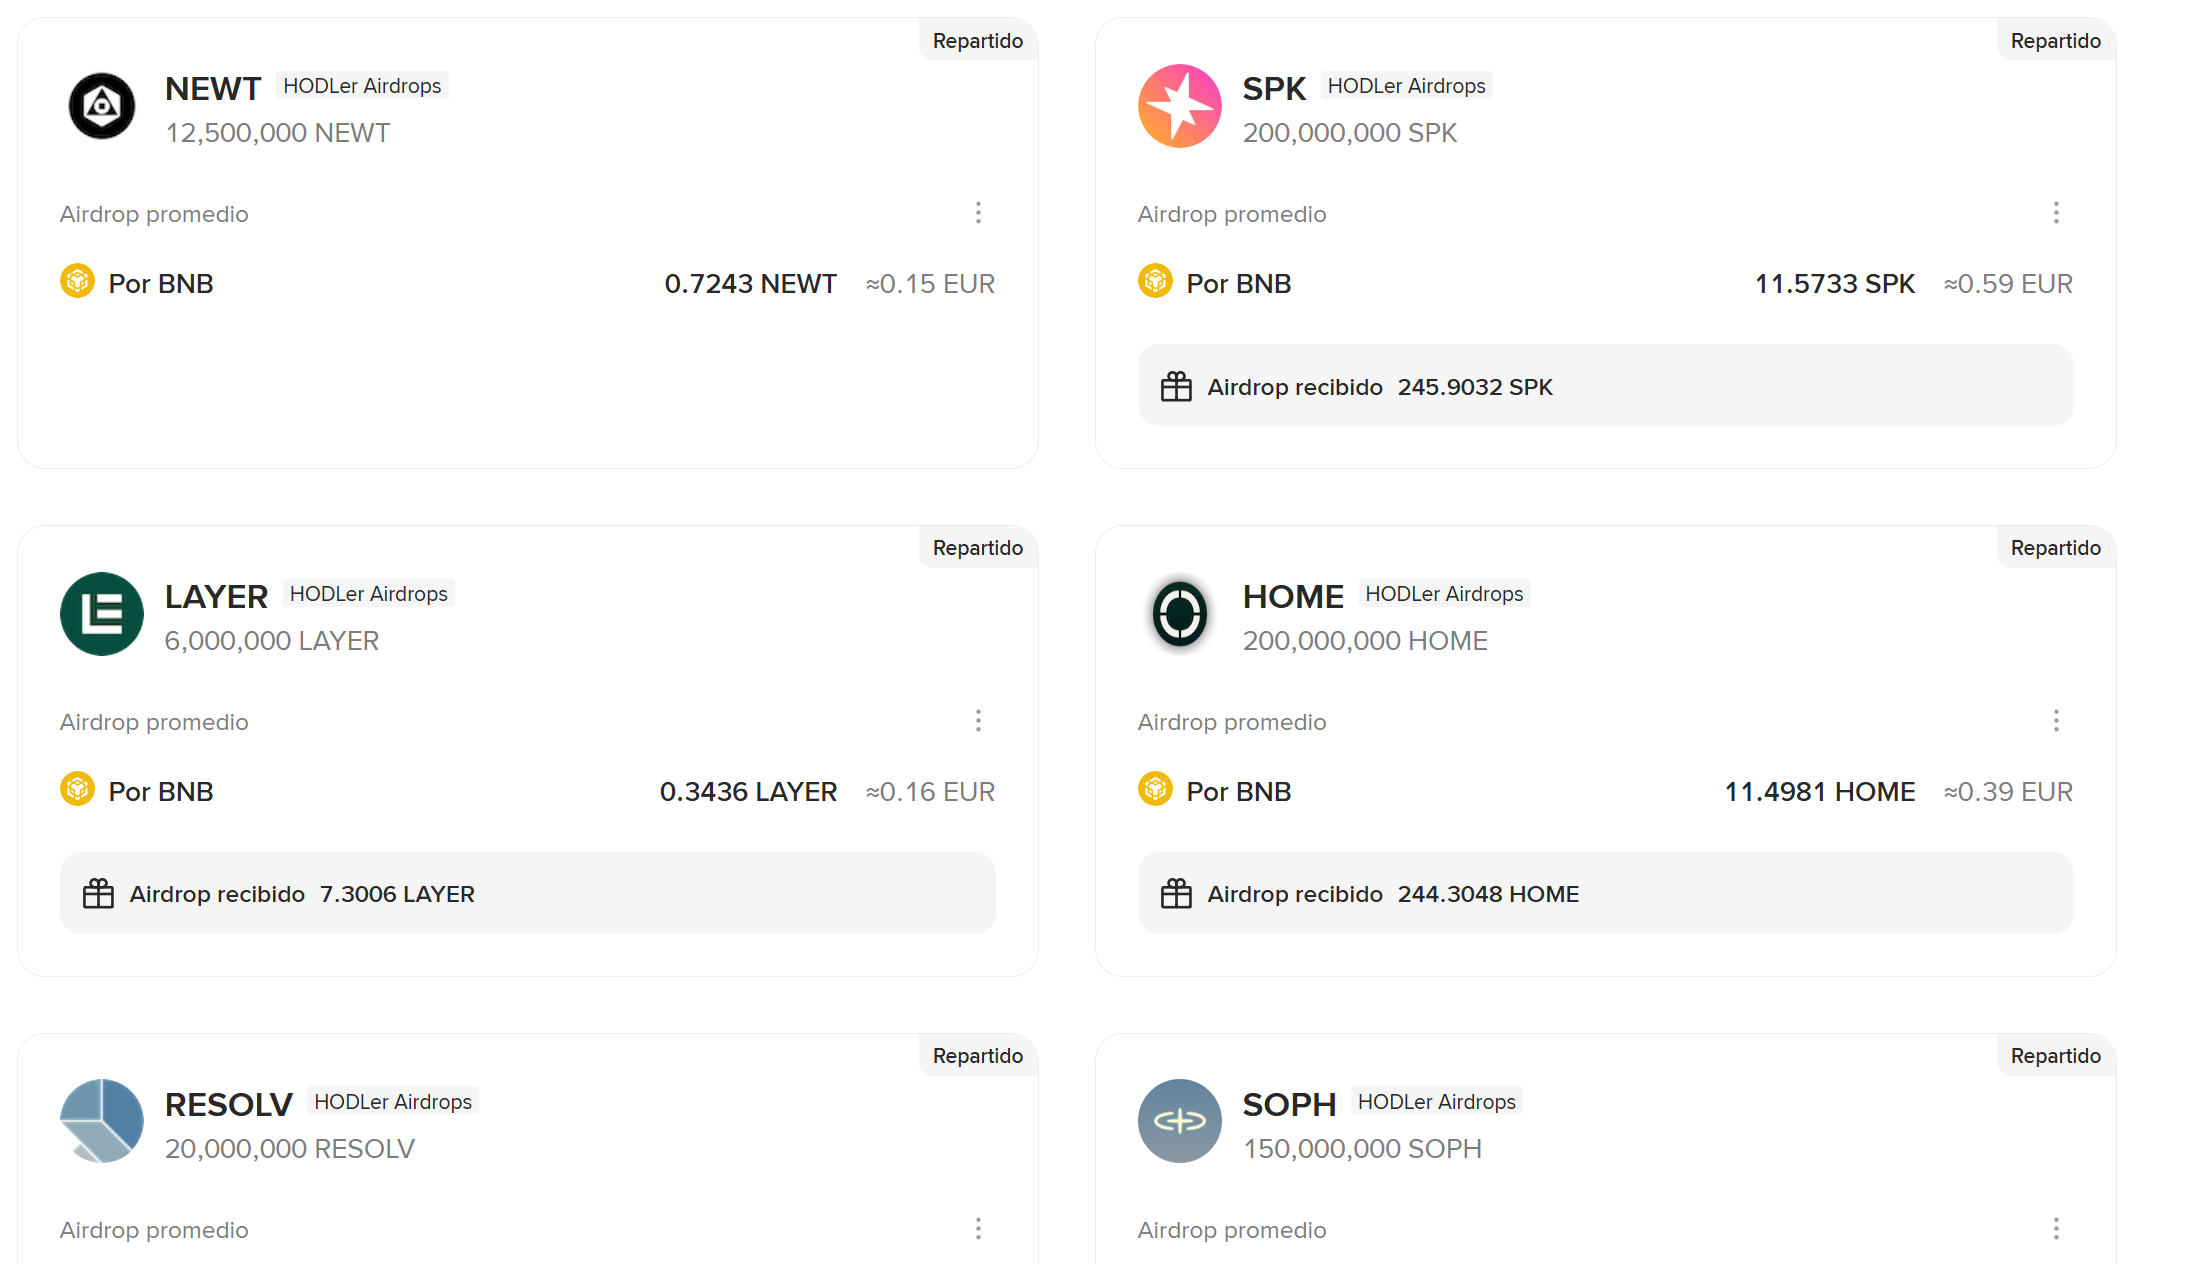Click the RESOLV token logo
Image resolution: width=2189 pixels, height=1264 pixels.
coord(101,1121)
